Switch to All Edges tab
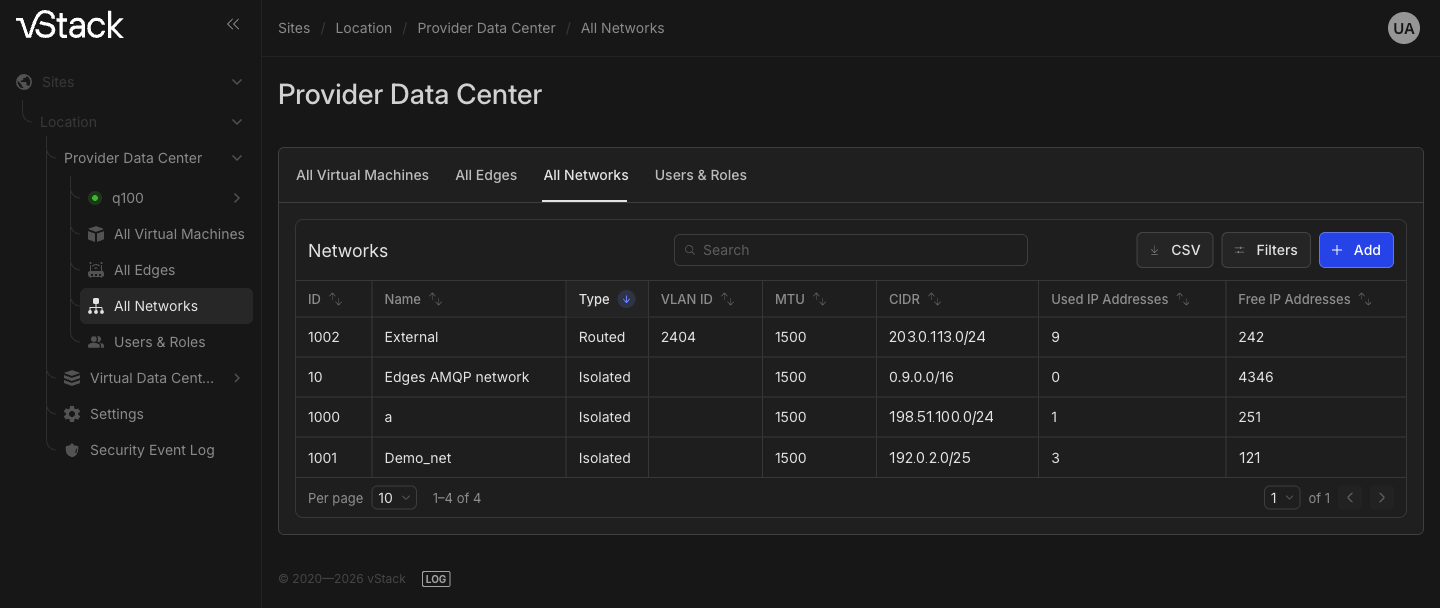Image resolution: width=1440 pixels, height=608 pixels. click(x=486, y=175)
